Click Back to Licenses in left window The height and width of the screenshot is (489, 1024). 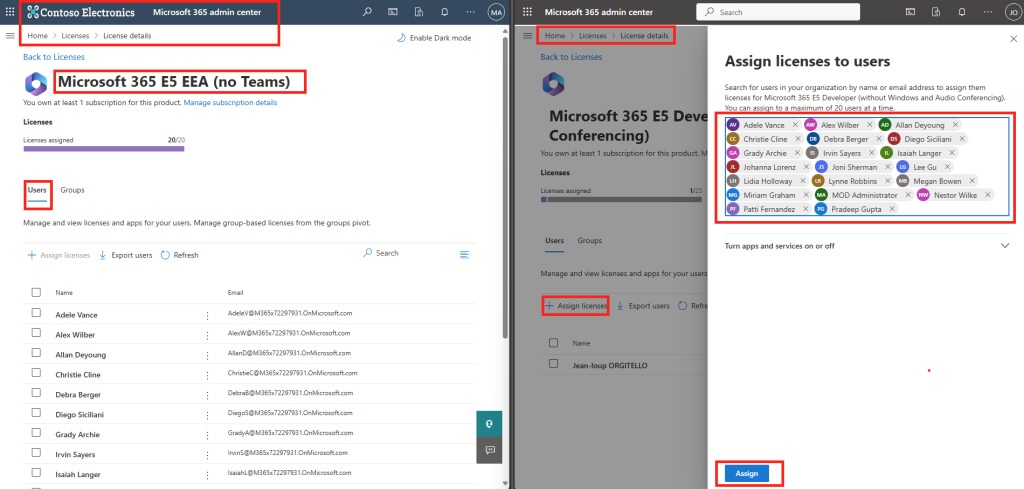[x=54, y=57]
